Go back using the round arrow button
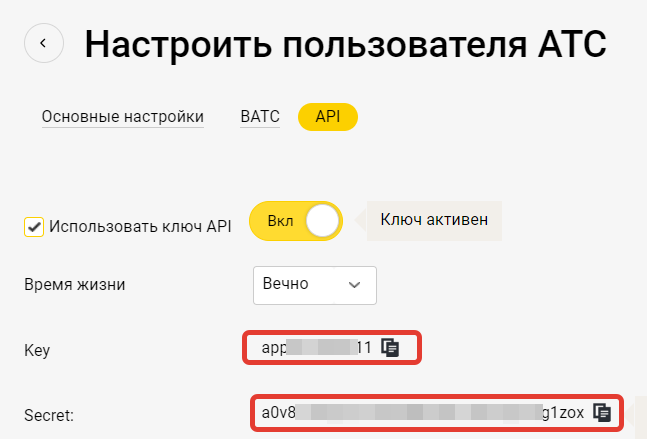The width and height of the screenshot is (647, 439). (44, 43)
